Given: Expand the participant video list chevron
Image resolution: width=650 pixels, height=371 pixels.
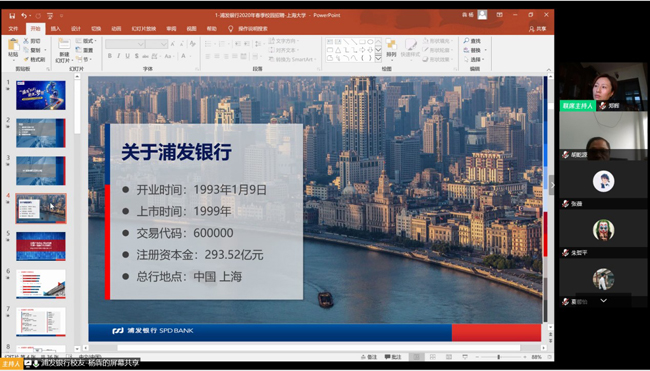Looking at the screenshot, I should (604, 301).
